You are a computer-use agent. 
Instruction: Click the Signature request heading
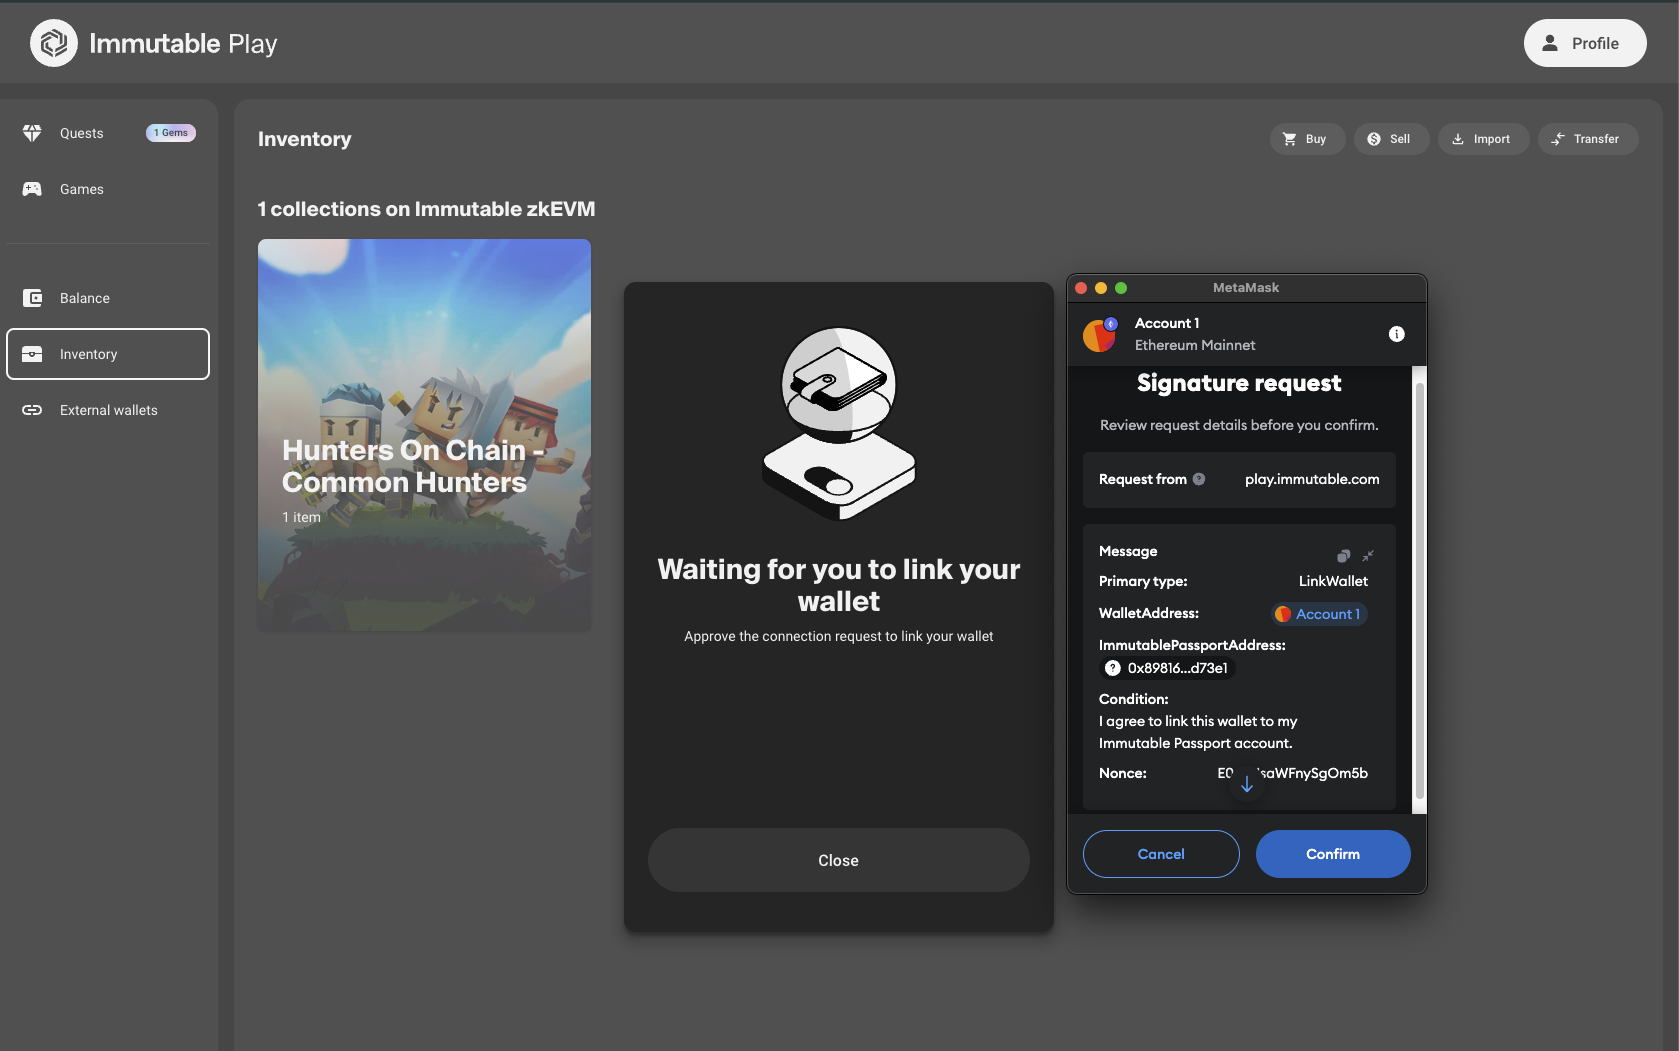point(1239,383)
